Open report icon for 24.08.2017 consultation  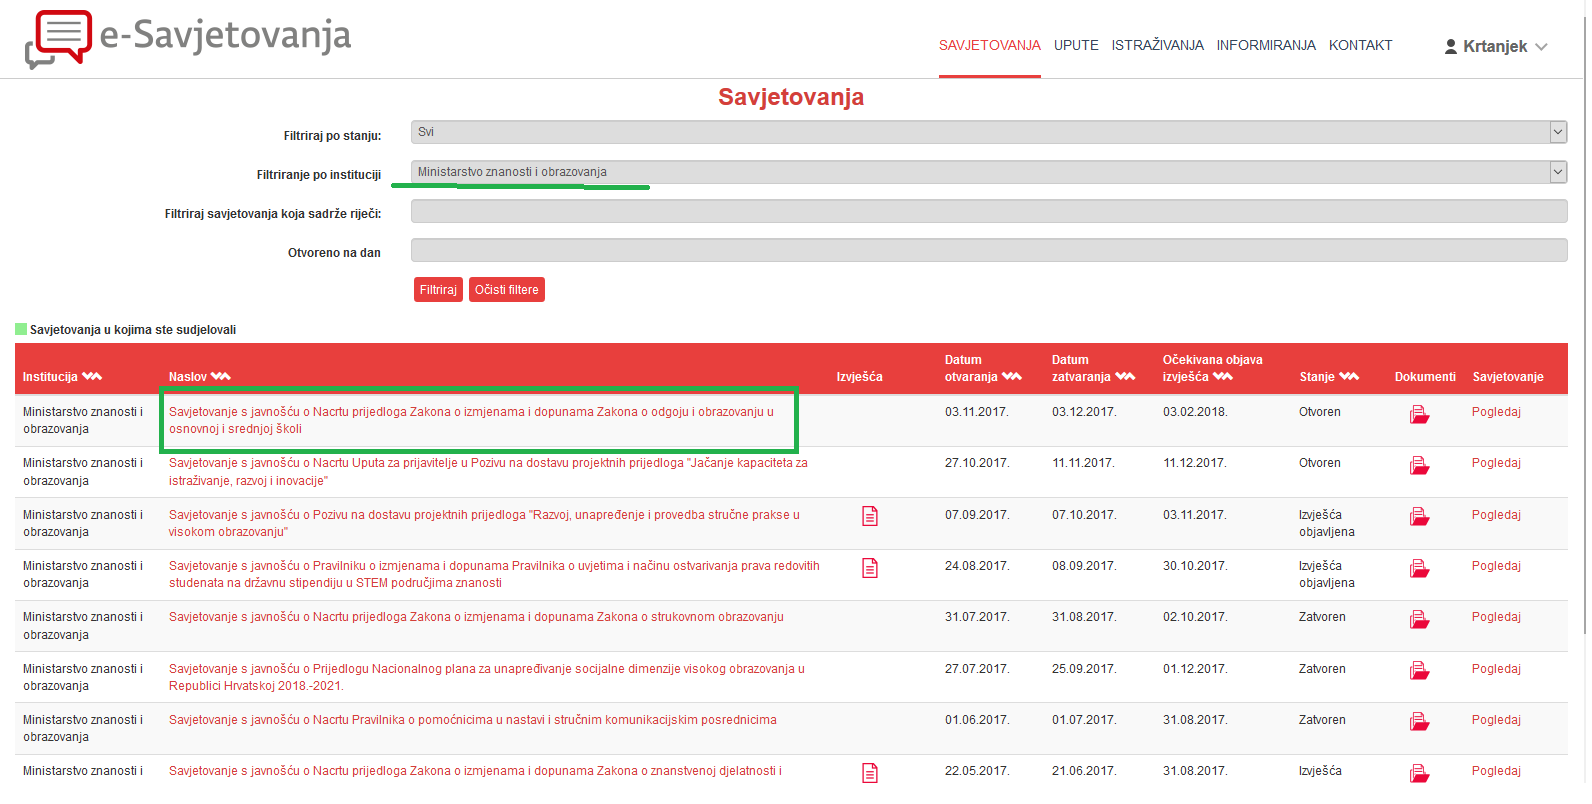[870, 568]
